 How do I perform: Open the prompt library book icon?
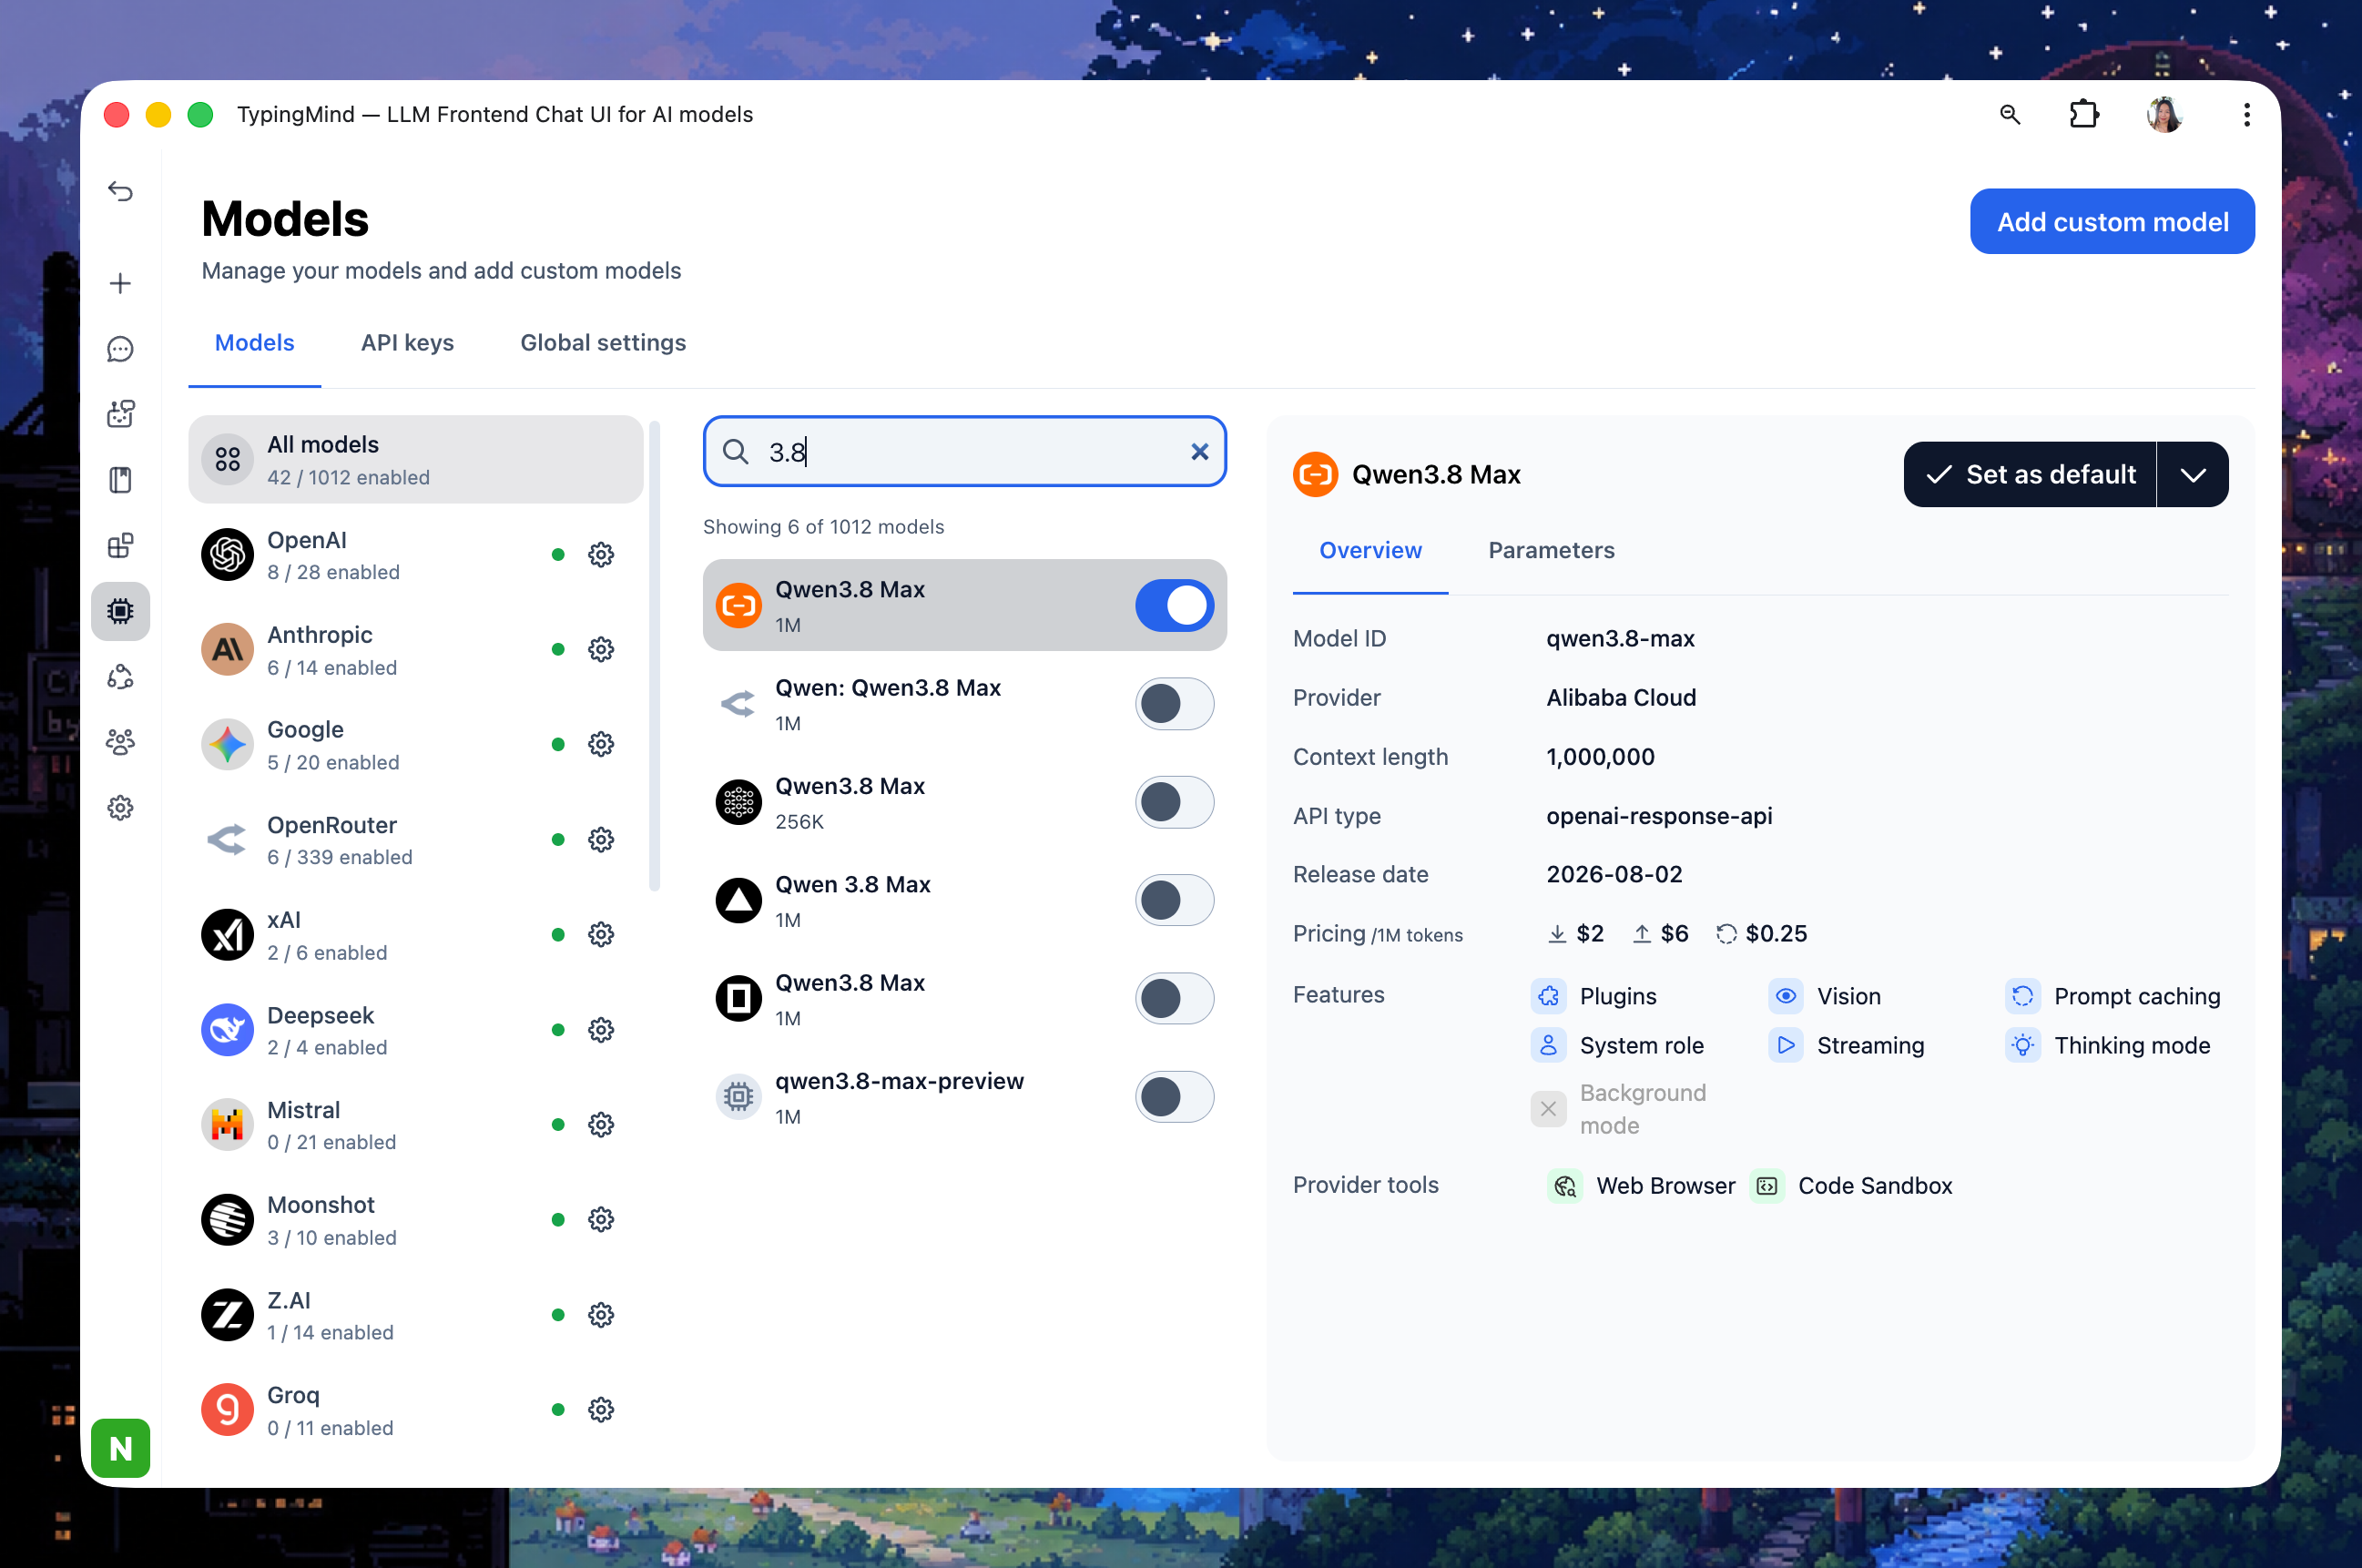[120, 480]
